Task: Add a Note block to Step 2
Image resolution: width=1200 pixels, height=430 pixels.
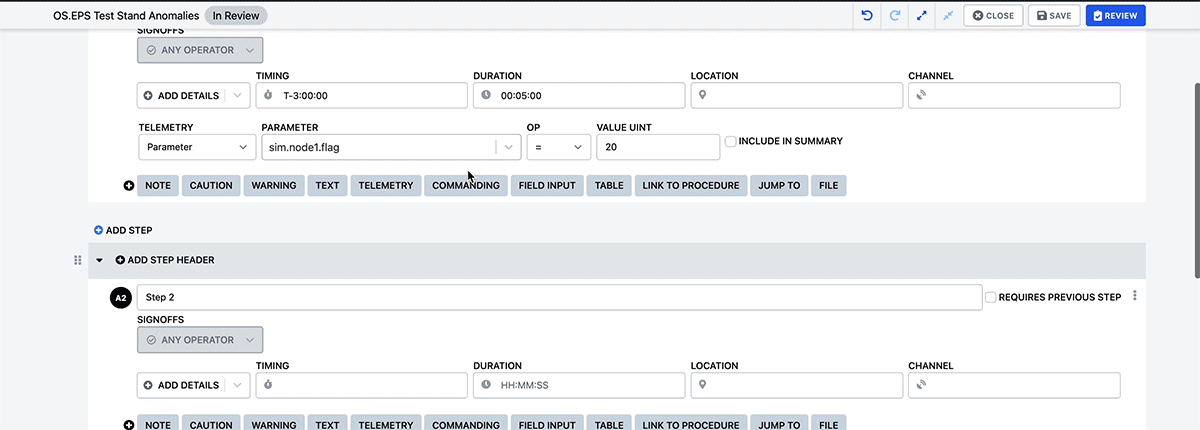Action: pos(157,423)
